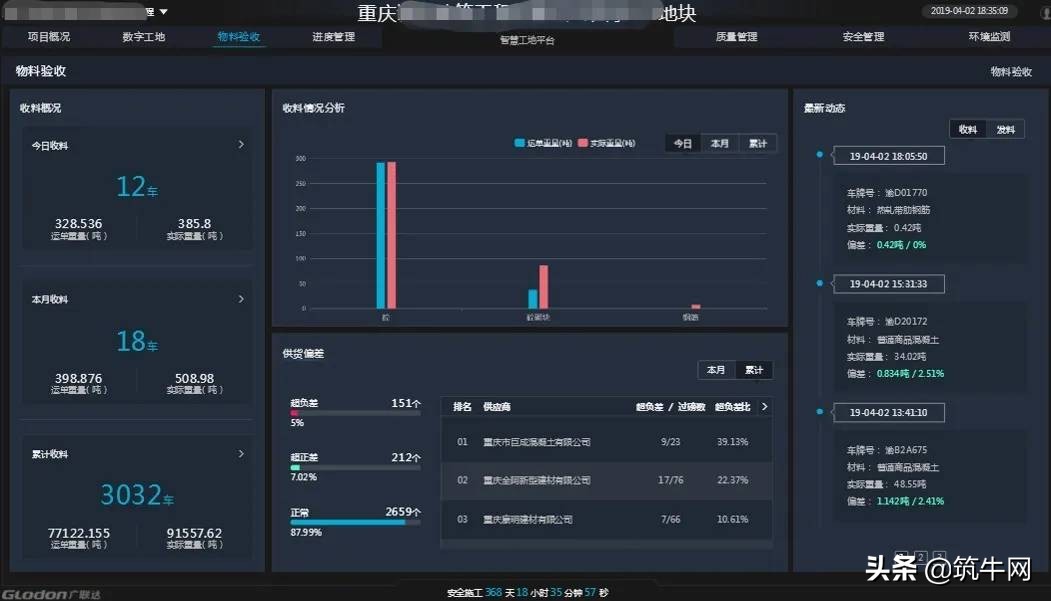Click the 正常 87.99% progress bar
The width and height of the screenshot is (1051, 601).
[352, 522]
